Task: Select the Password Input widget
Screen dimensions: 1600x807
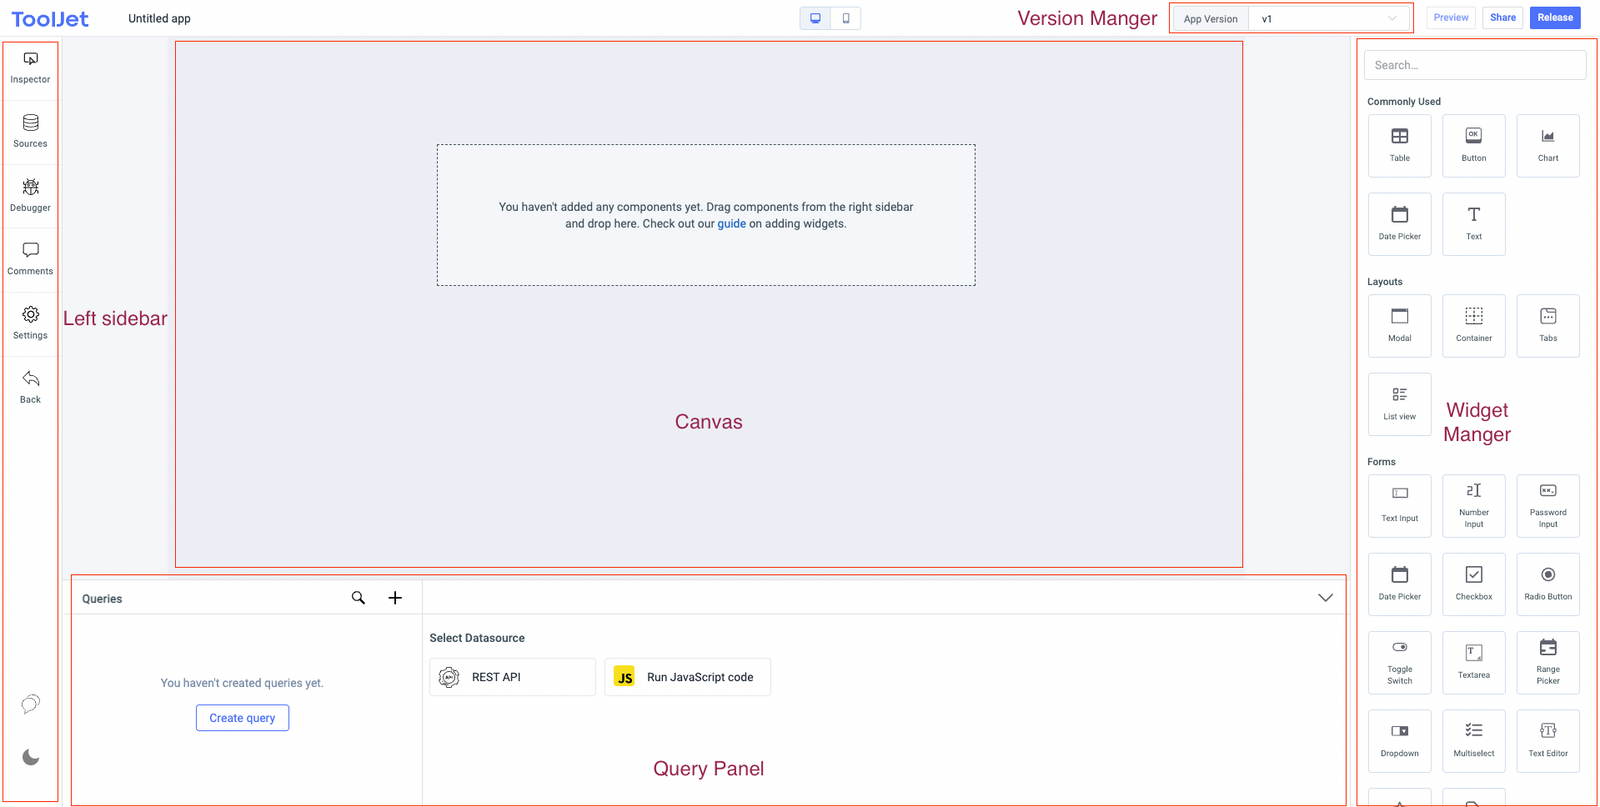Action: tap(1548, 506)
